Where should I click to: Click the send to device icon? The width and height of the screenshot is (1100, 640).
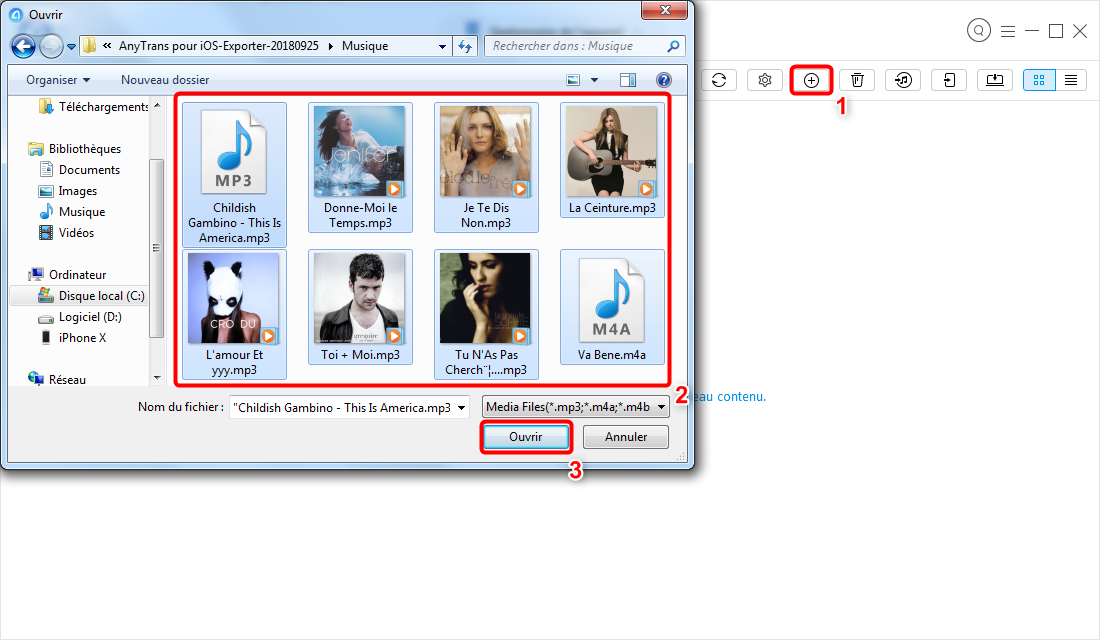(x=949, y=80)
